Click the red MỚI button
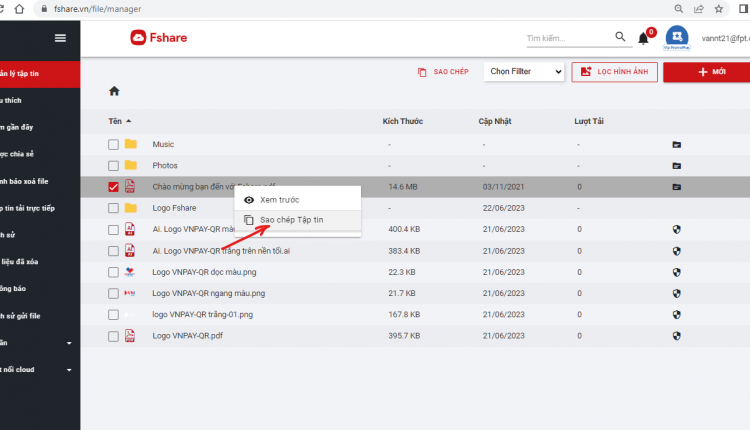Viewport: 750px width, 430px height. pos(706,72)
